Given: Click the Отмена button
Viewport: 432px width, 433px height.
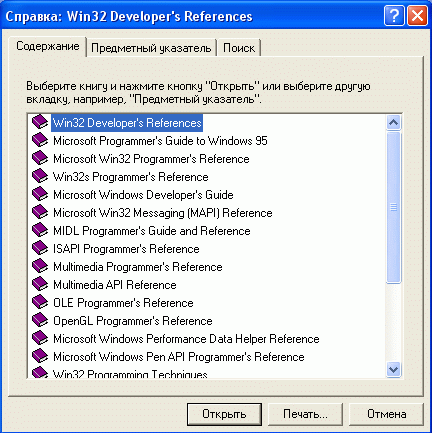Looking at the screenshot, I should click(x=386, y=414).
